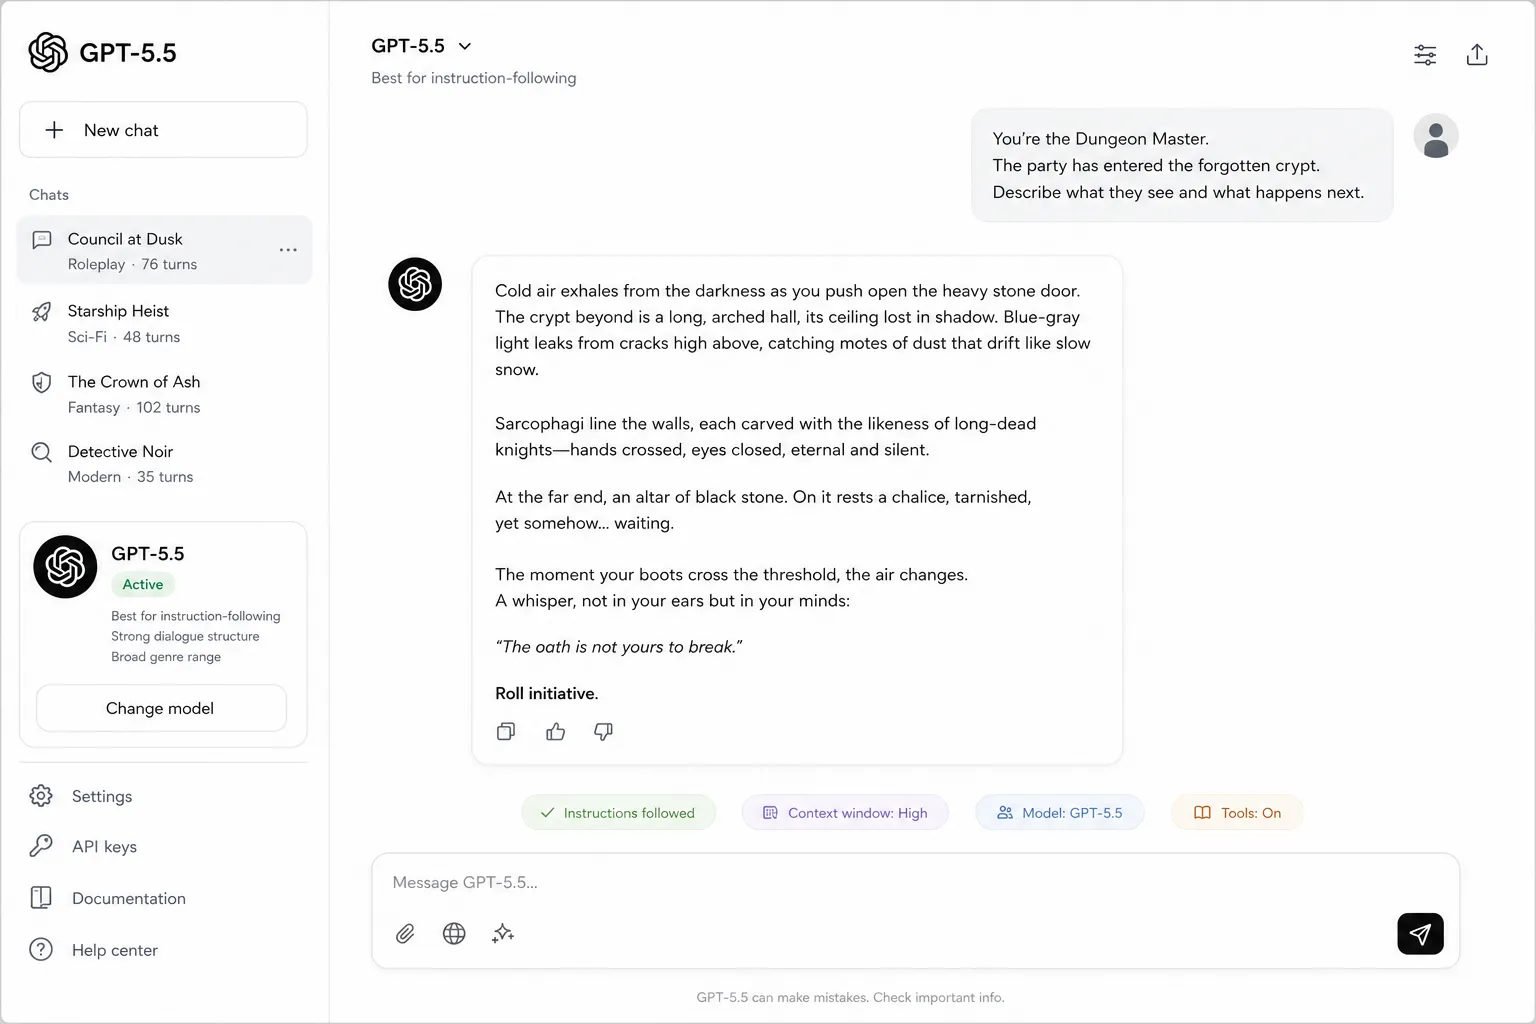The width and height of the screenshot is (1536, 1024).
Task: Click the sparkle icon in message box
Action: tap(503, 933)
